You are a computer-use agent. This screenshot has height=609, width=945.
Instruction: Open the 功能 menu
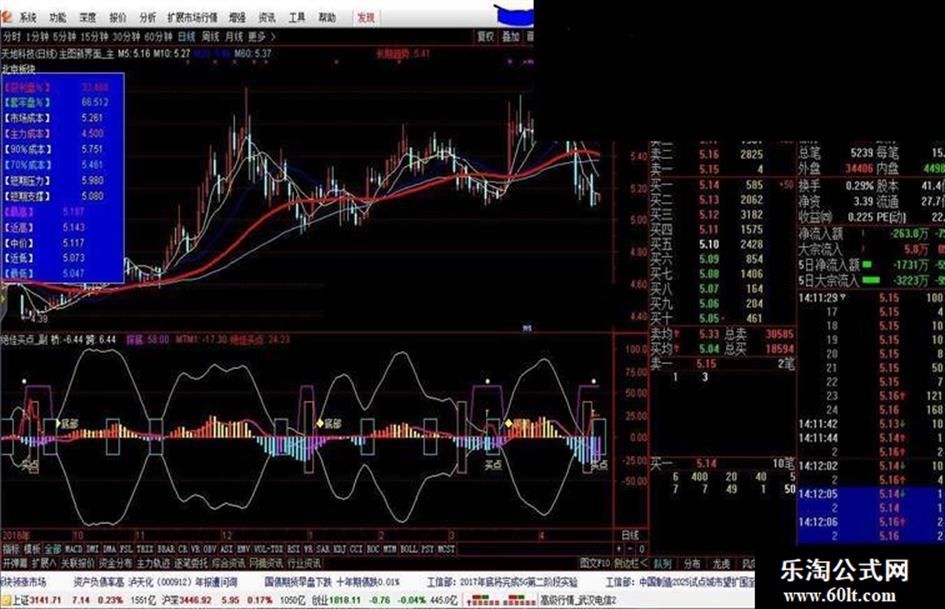58,17
